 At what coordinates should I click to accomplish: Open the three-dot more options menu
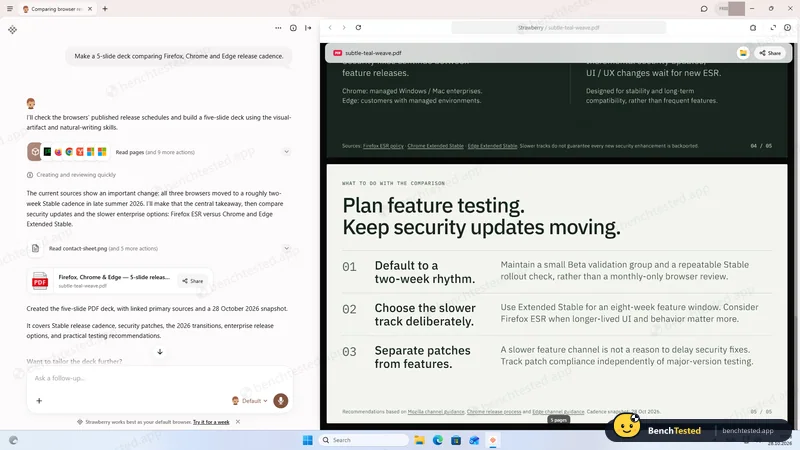278,28
